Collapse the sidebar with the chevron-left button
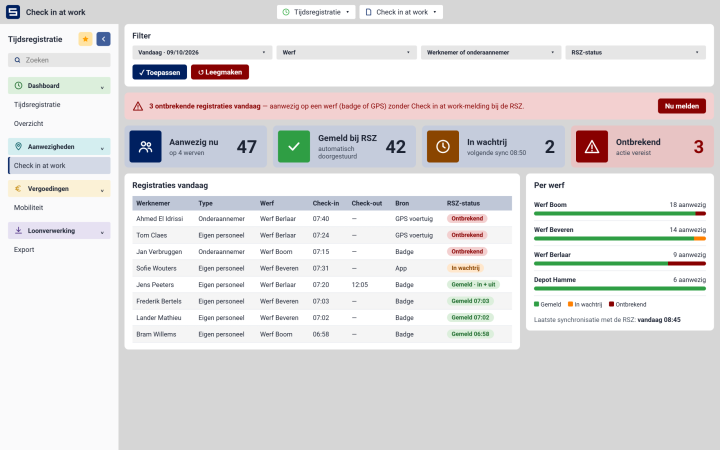Screen dimensions: 720x450 (103, 39)
